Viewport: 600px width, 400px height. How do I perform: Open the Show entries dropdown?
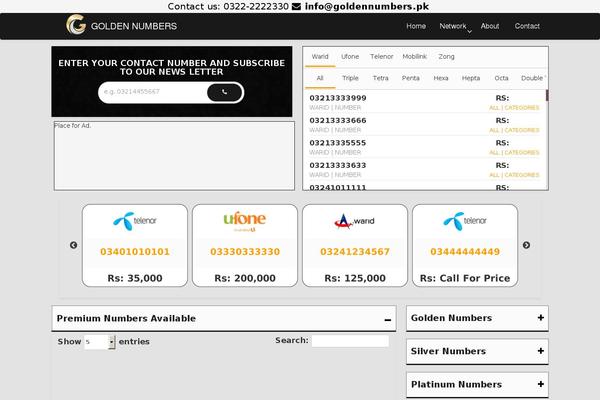[x=100, y=342]
